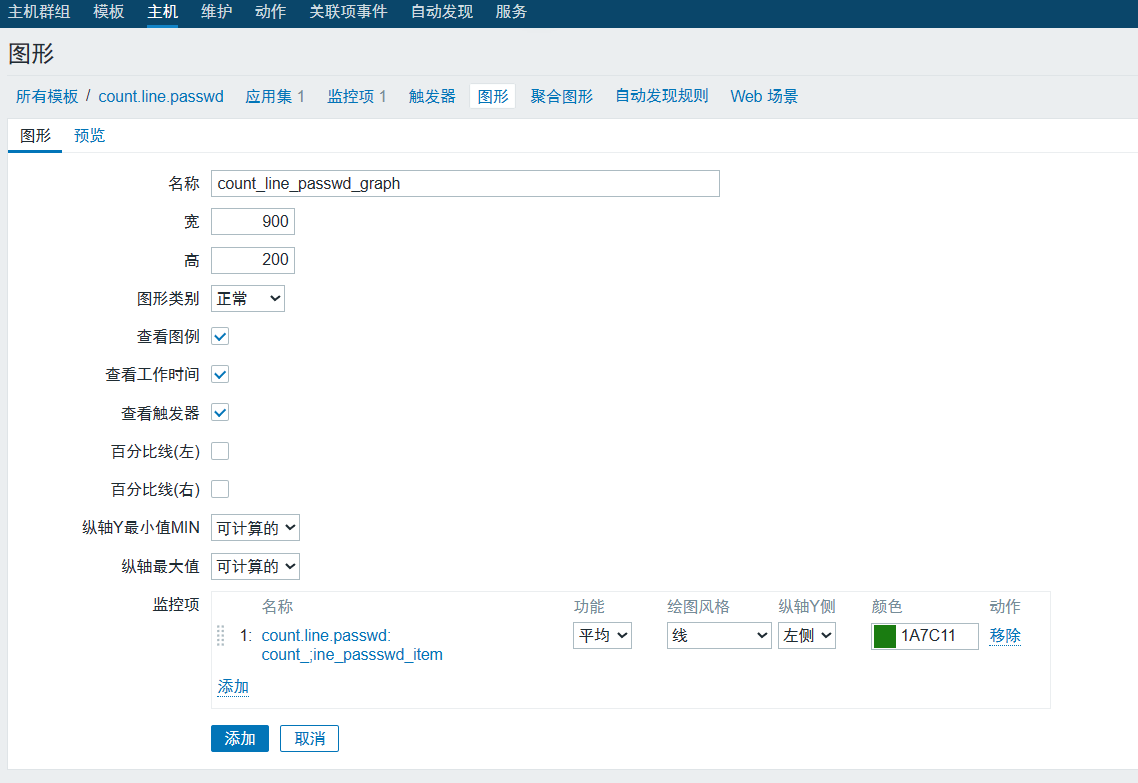This screenshot has height=783, width=1138.
Task: Open the 模板 menu item
Action: point(108,12)
